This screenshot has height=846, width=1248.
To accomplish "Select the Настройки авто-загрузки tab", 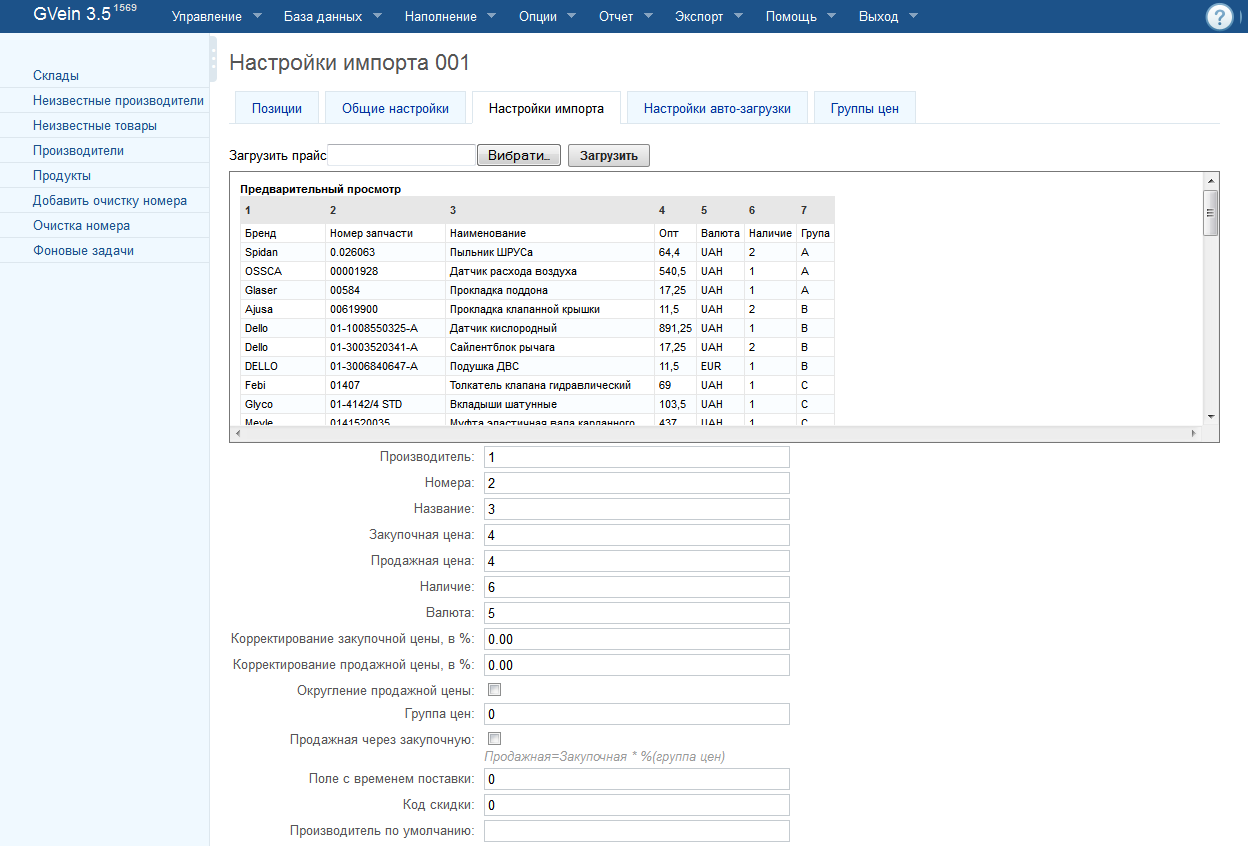I will tap(717, 109).
